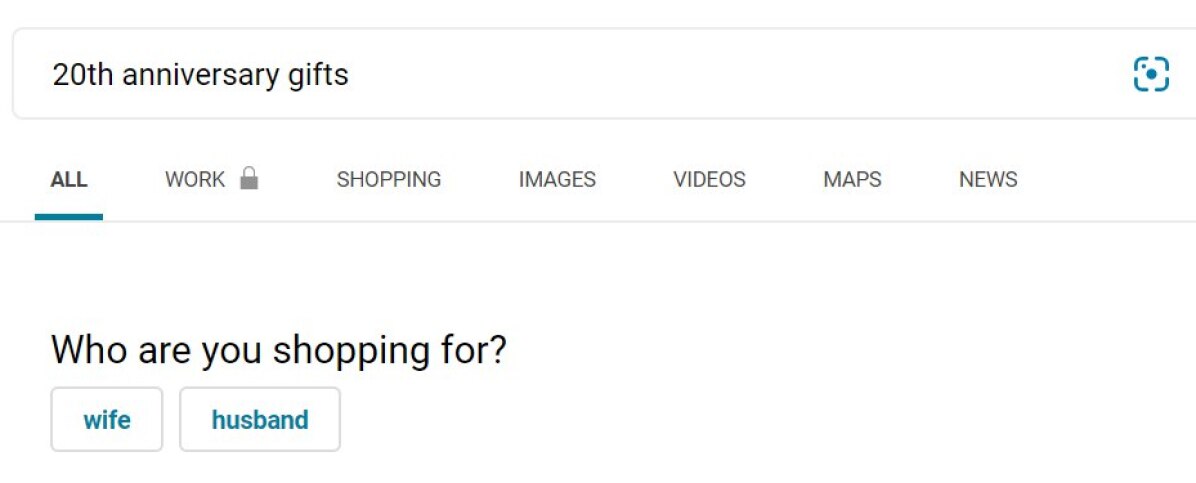
Task: Go to the SHOPPING tab
Action: coord(389,180)
